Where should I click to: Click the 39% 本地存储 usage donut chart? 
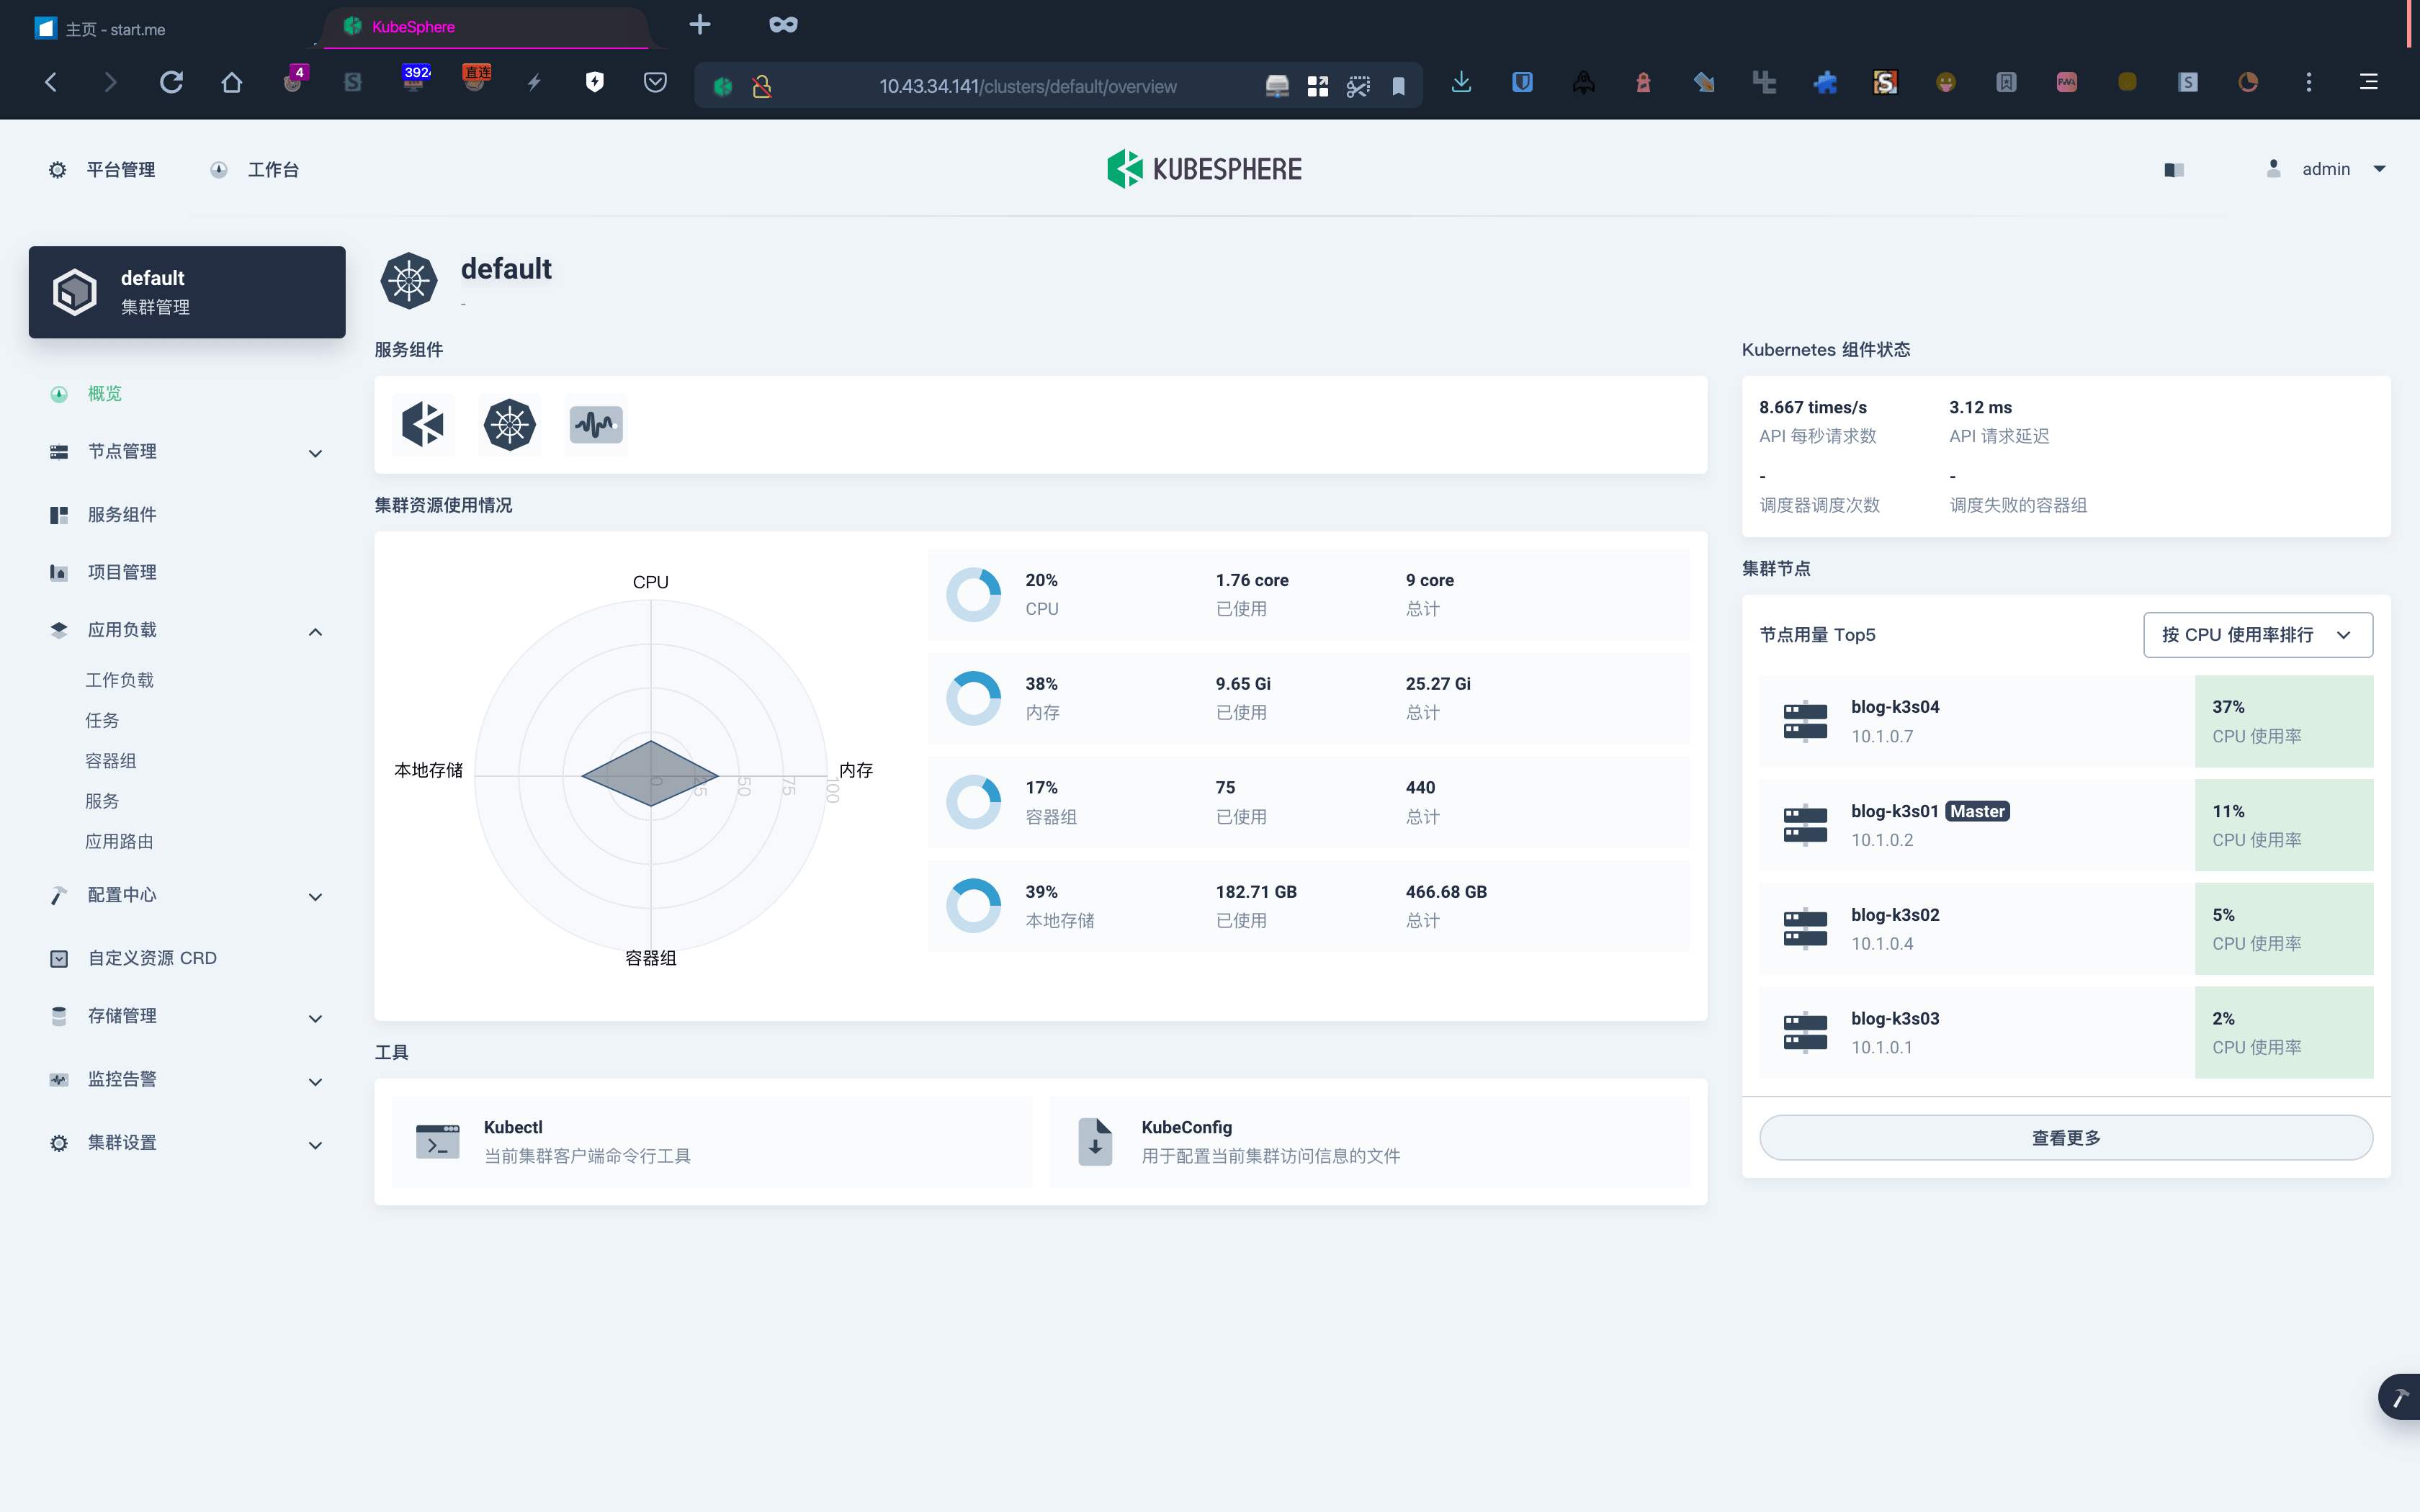coord(974,906)
